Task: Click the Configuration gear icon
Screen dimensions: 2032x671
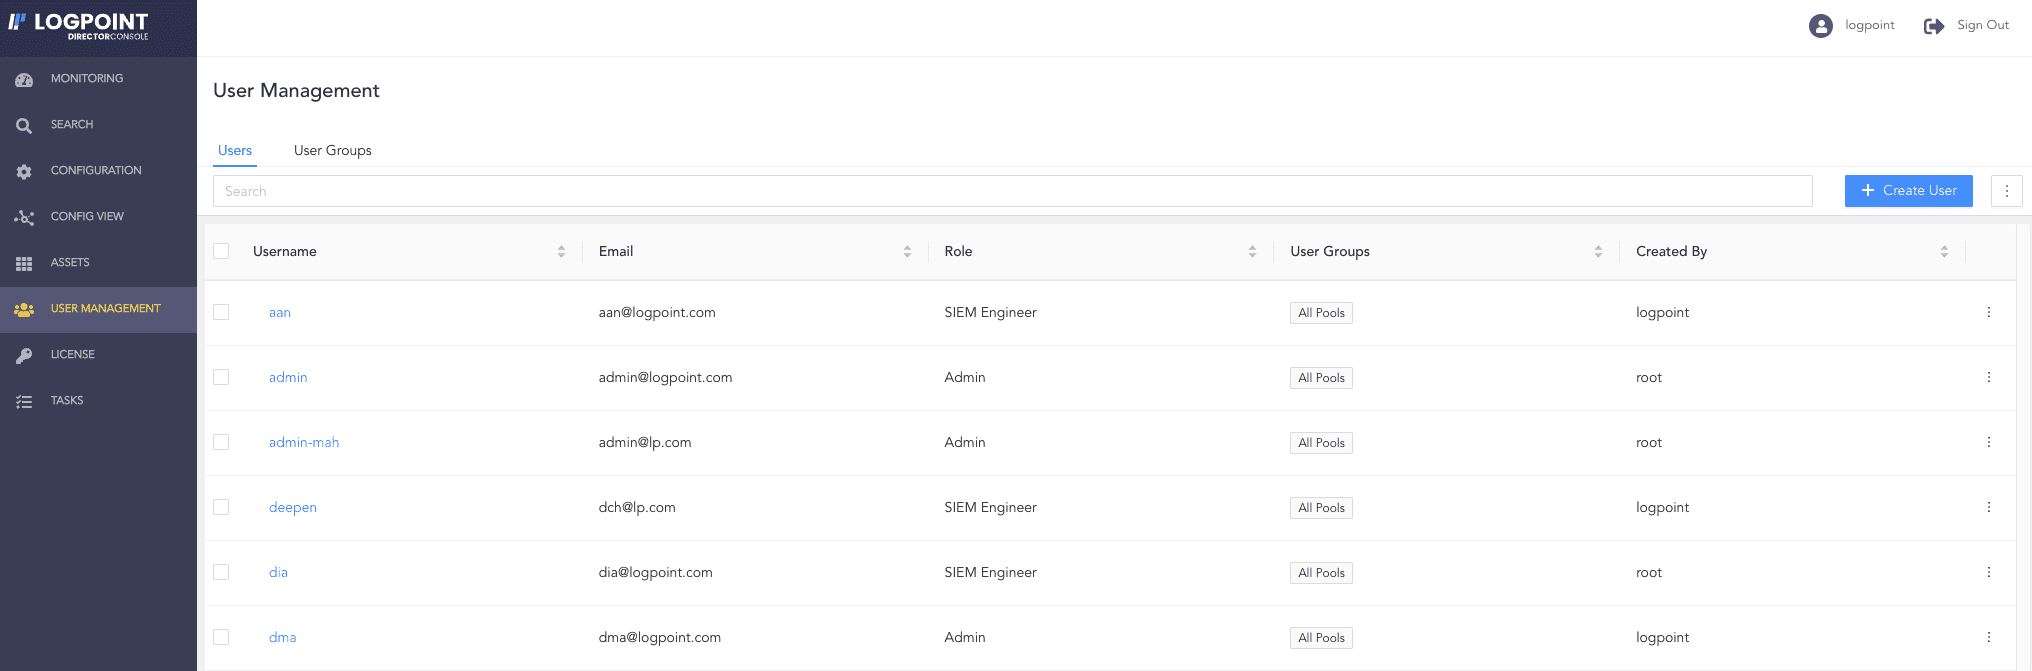Action: coord(24,171)
